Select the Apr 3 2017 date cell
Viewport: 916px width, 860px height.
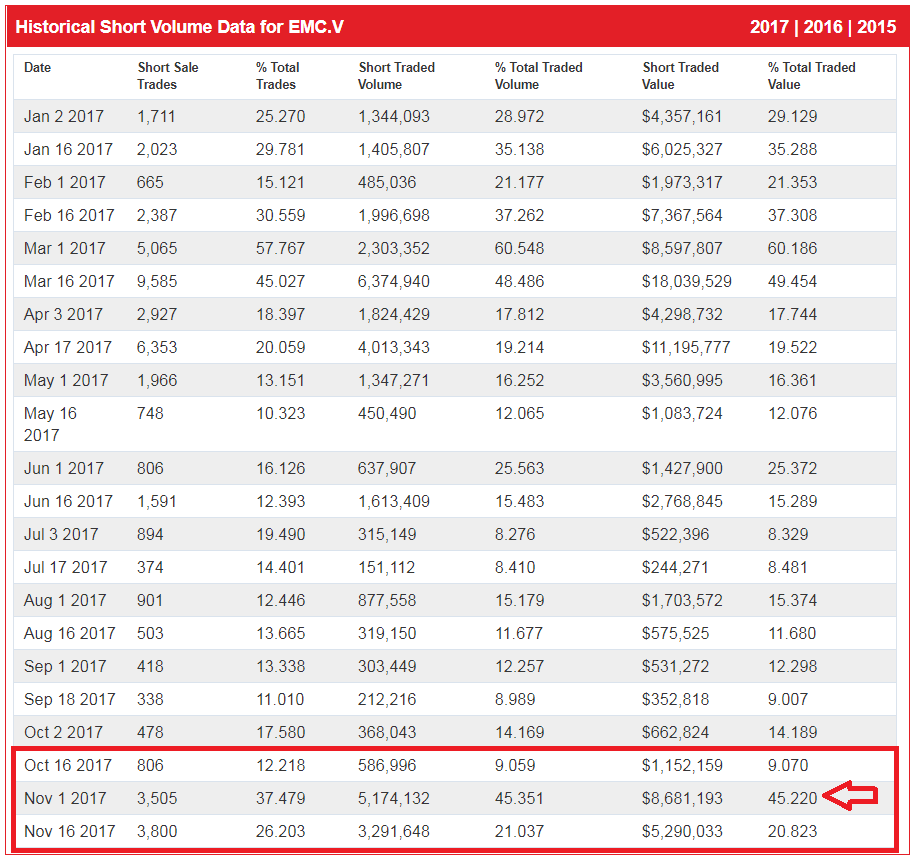pos(63,314)
